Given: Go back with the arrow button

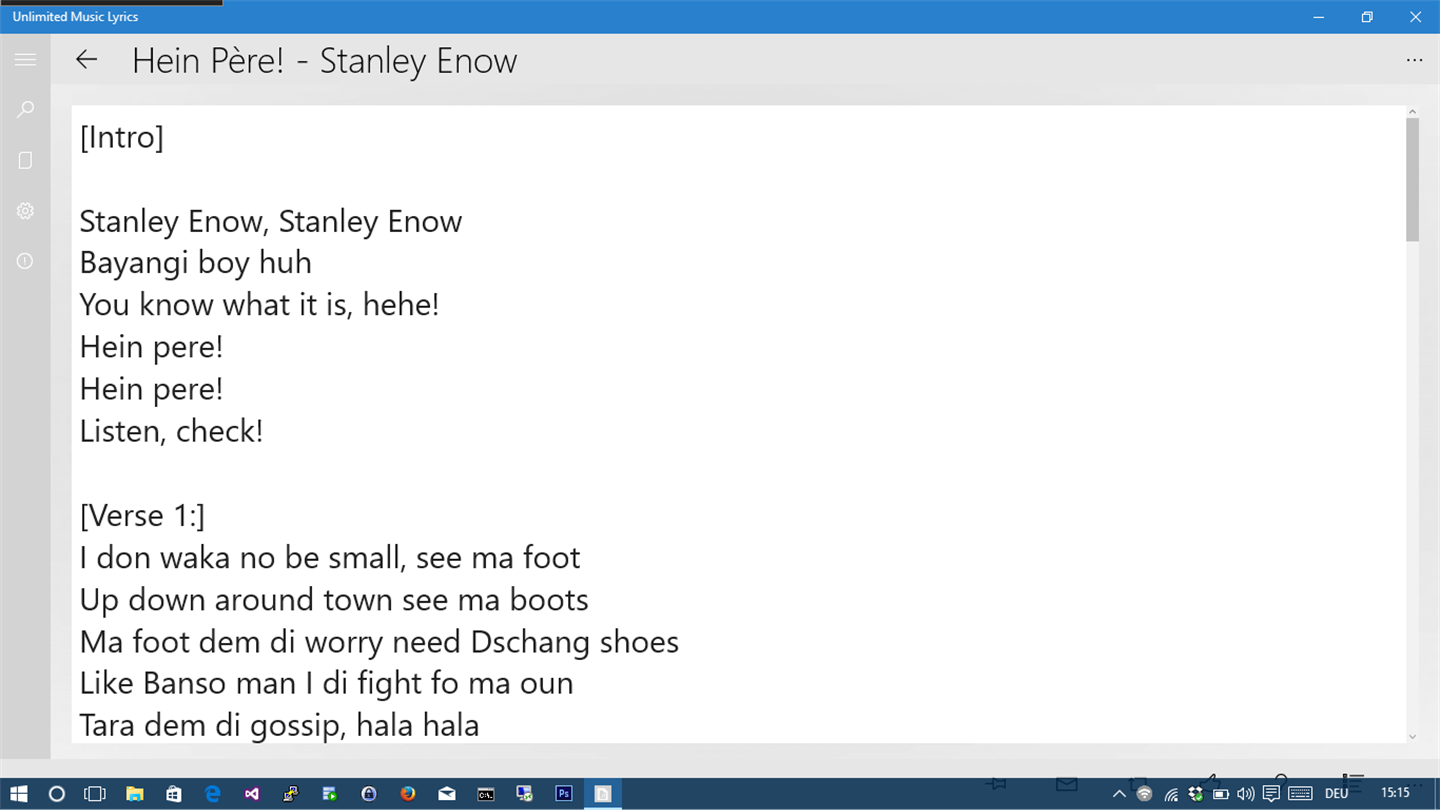Looking at the screenshot, I should click(87, 60).
